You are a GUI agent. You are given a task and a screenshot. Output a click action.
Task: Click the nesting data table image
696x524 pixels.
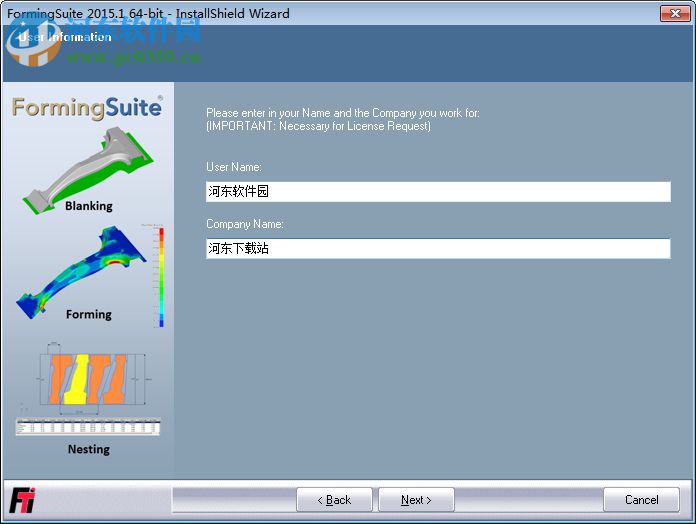[88, 427]
